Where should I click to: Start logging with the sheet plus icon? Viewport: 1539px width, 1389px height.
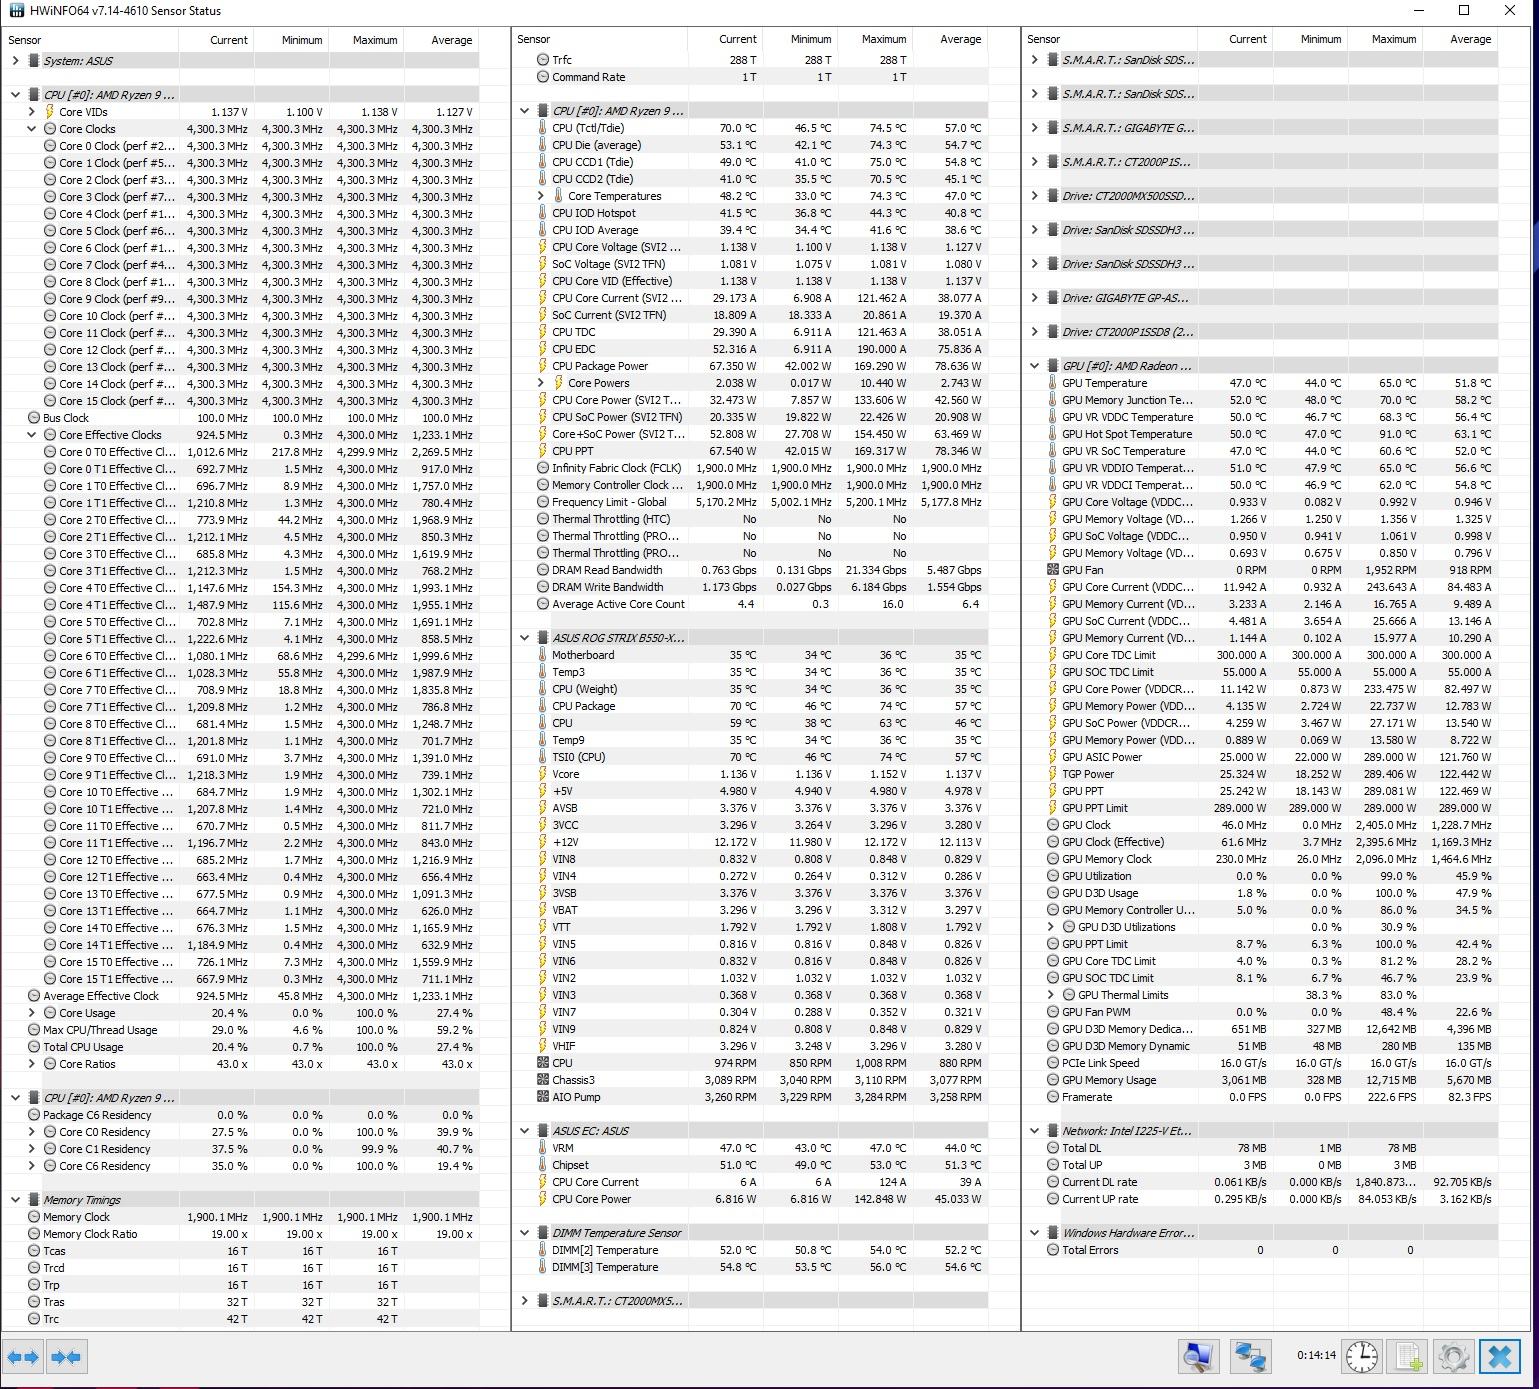coord(1408,1357)
